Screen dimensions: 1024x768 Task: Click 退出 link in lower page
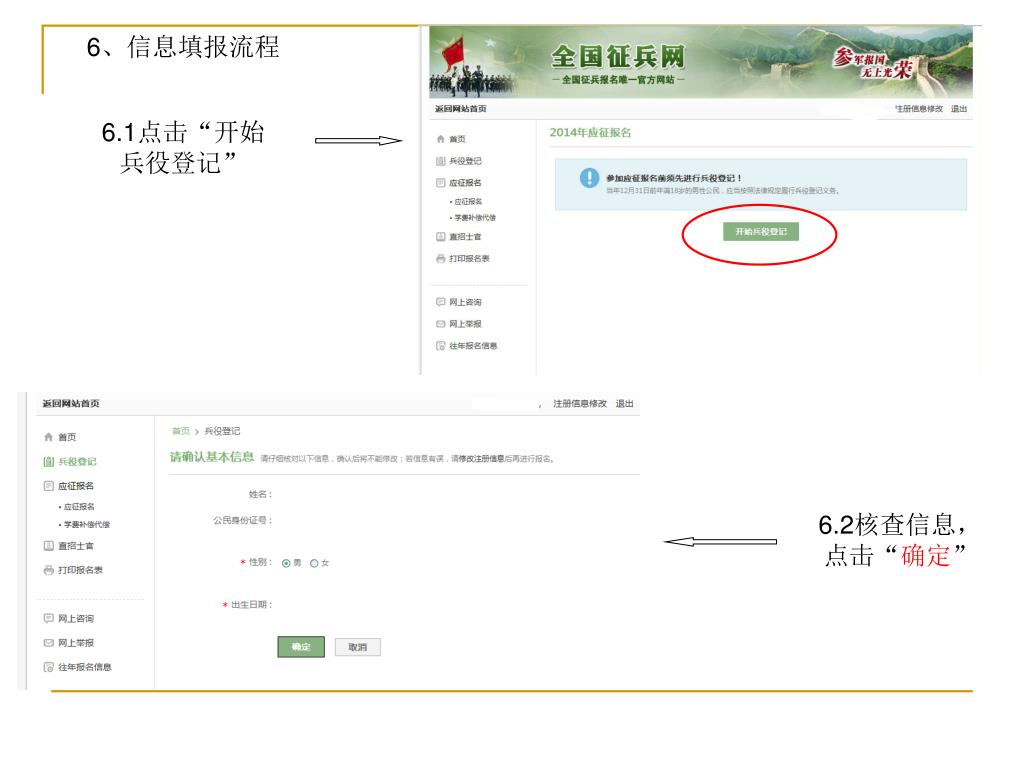624,404
